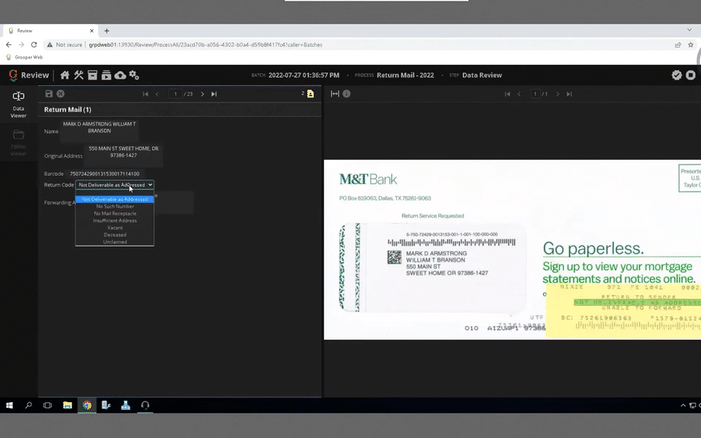Select 'No Such Number' return code option

pos(115,206)
